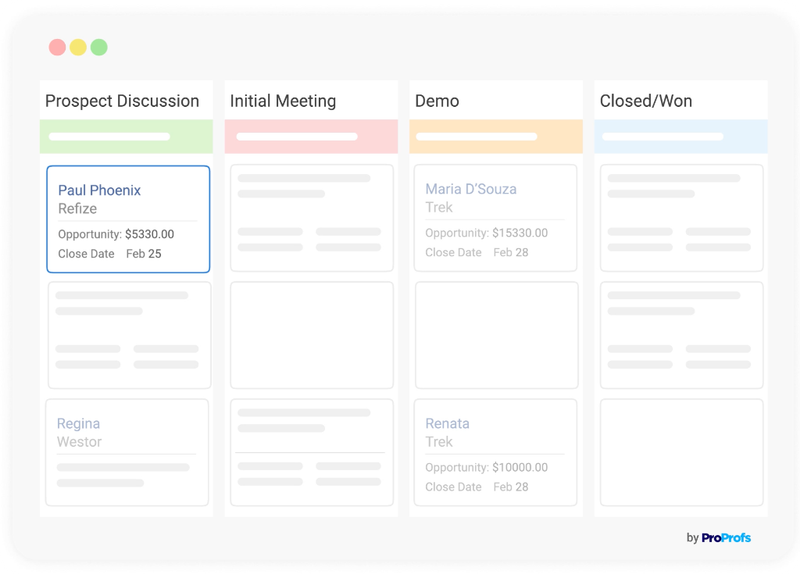
Task: Open the Renata contact name
Action: point(447,423)
